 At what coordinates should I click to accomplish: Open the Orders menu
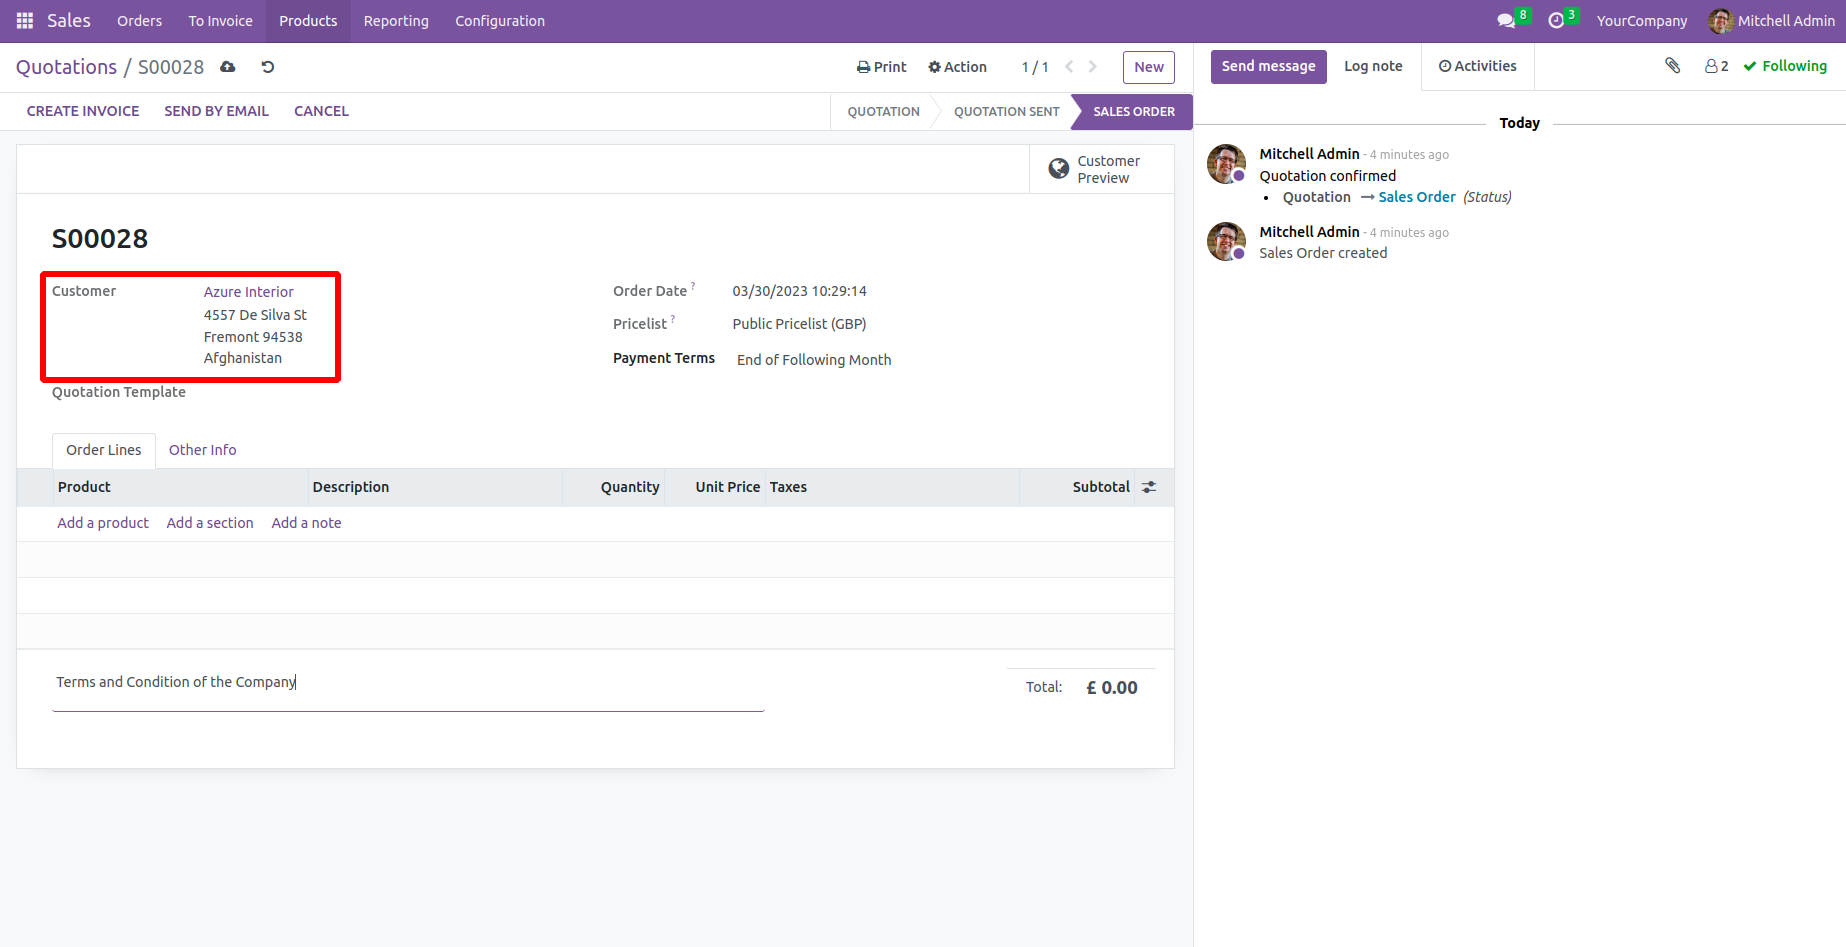(x=139, y=21)
